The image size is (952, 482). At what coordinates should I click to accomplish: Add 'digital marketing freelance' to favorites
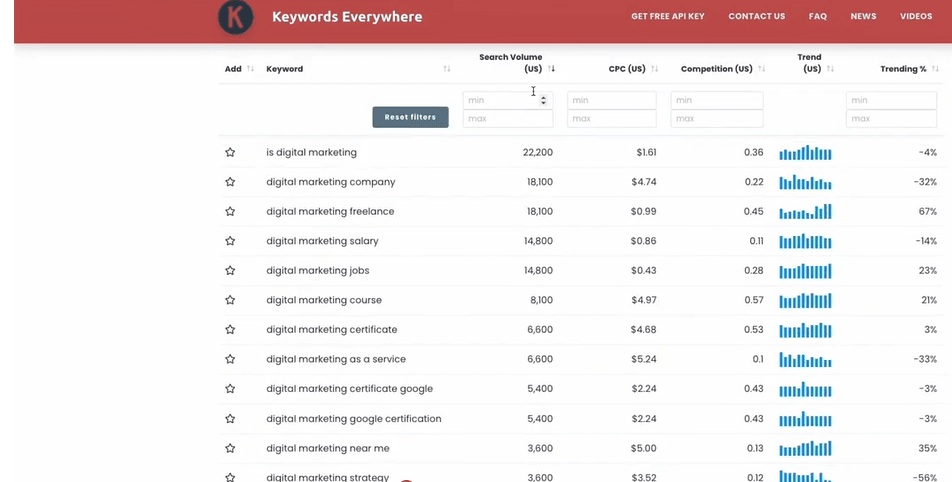pos(230,211)
